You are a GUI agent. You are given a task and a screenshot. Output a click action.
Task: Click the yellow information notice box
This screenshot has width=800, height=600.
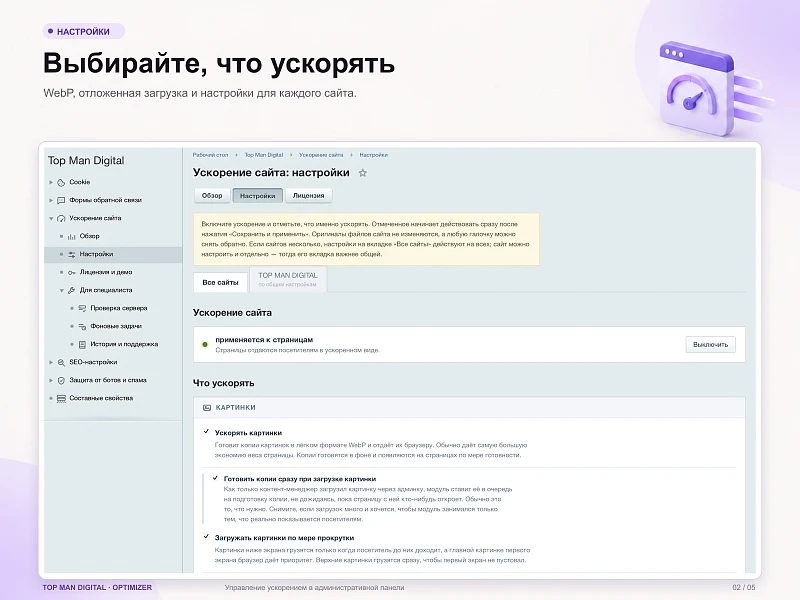366,239
